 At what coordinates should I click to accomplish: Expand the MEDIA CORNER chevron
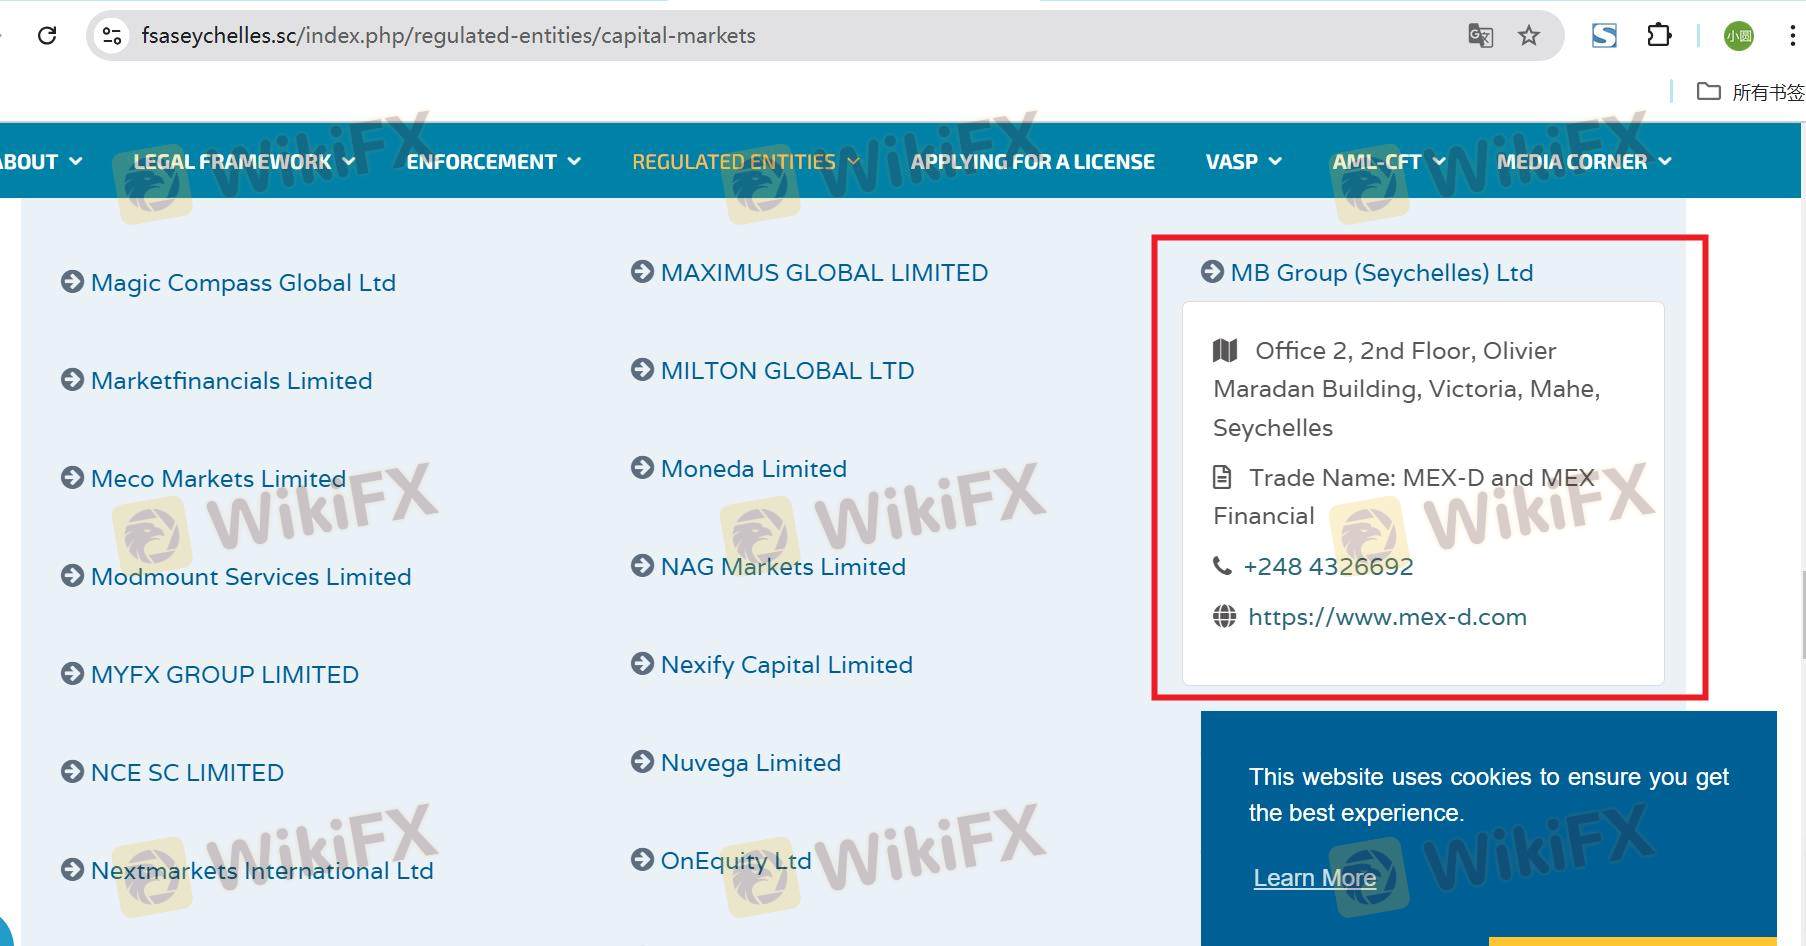[x=1665, y=161]
